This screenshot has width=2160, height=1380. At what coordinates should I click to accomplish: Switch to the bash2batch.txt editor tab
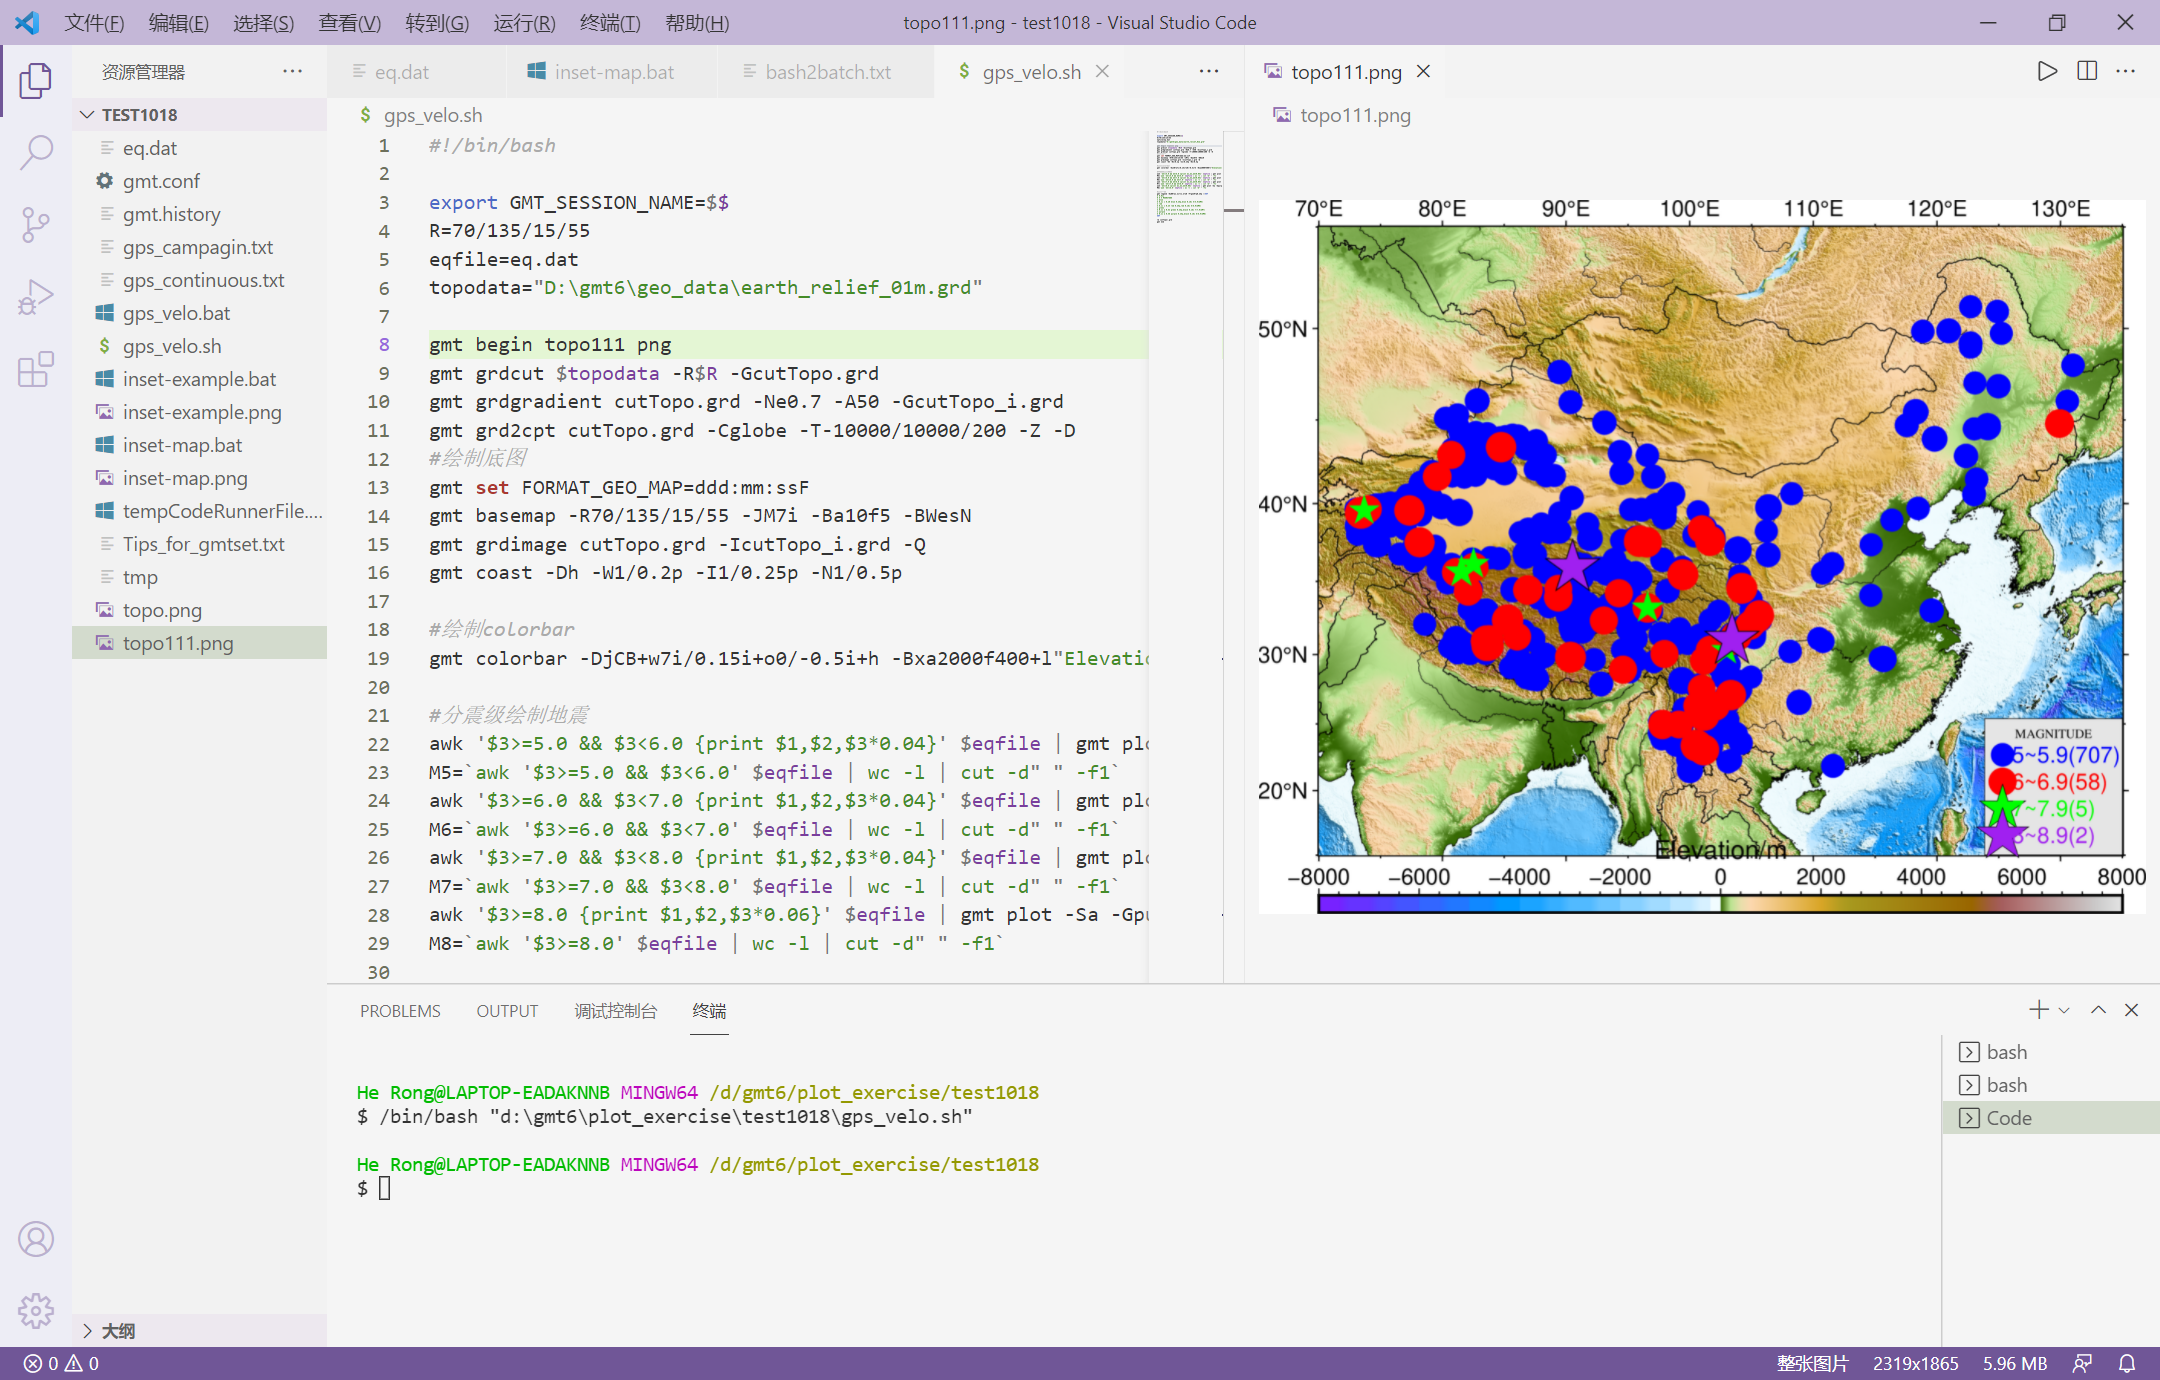[827, 71]
